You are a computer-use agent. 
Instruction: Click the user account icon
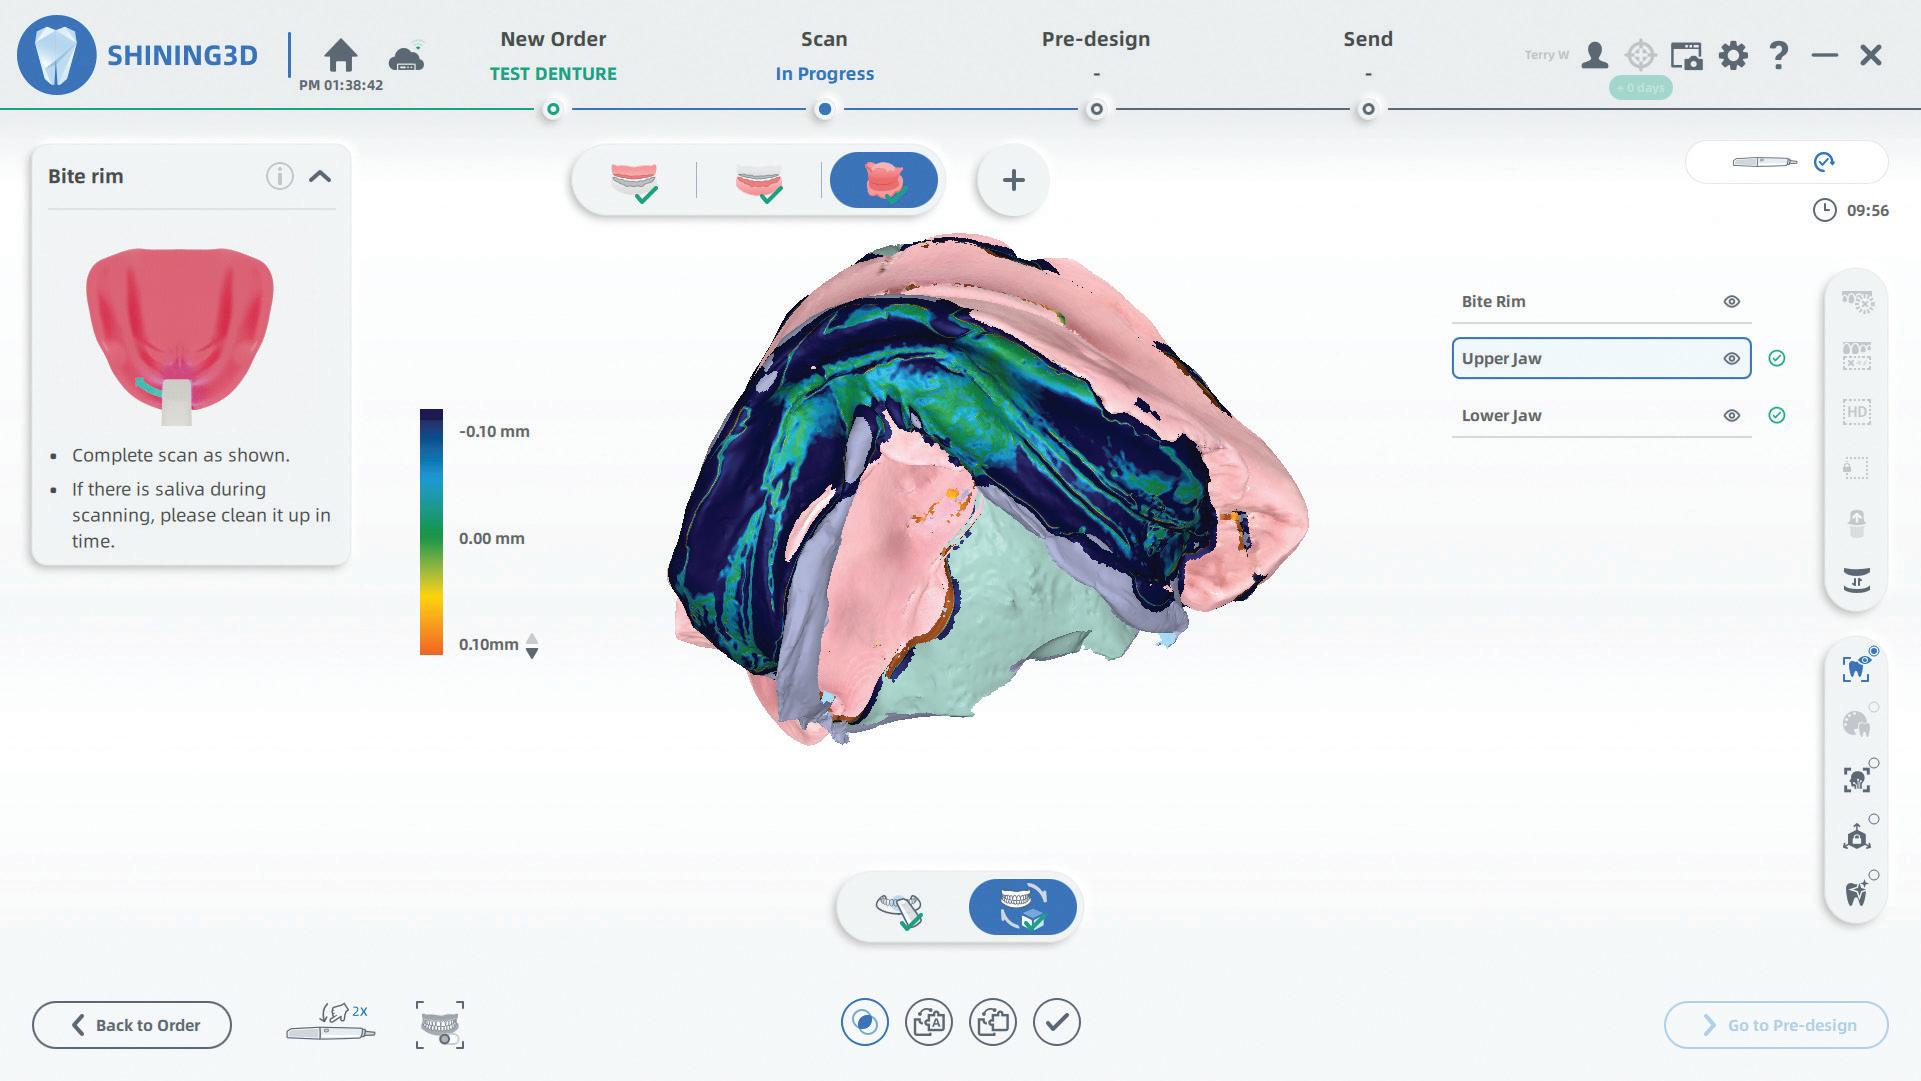pos(1594,56)
